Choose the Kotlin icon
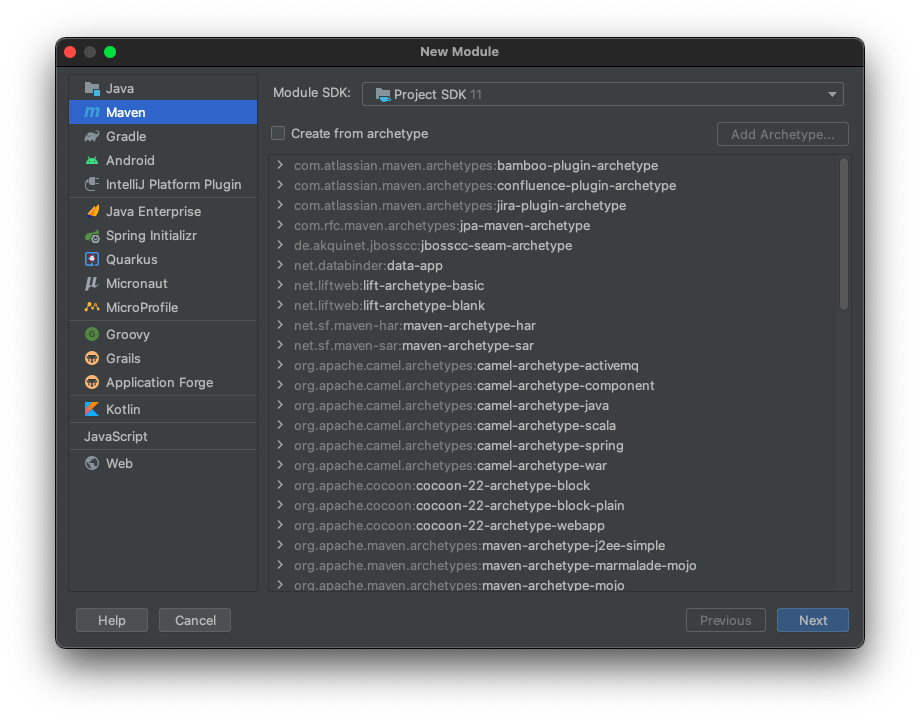This screenshot has width=920, height=722. 92,409
